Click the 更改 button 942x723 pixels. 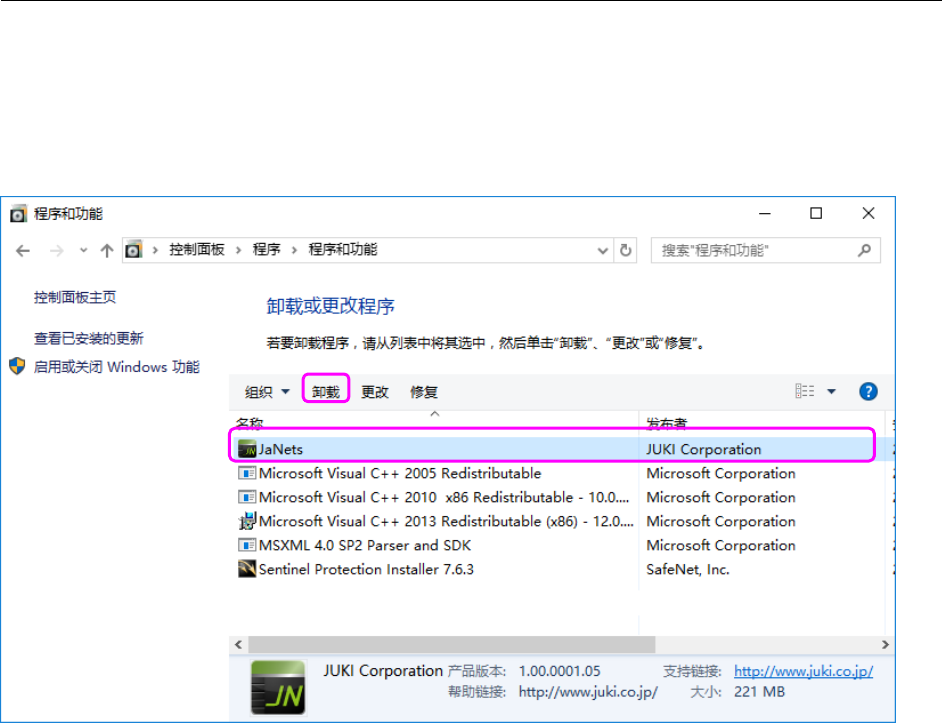pyautogui.click(x=375, y=392)
